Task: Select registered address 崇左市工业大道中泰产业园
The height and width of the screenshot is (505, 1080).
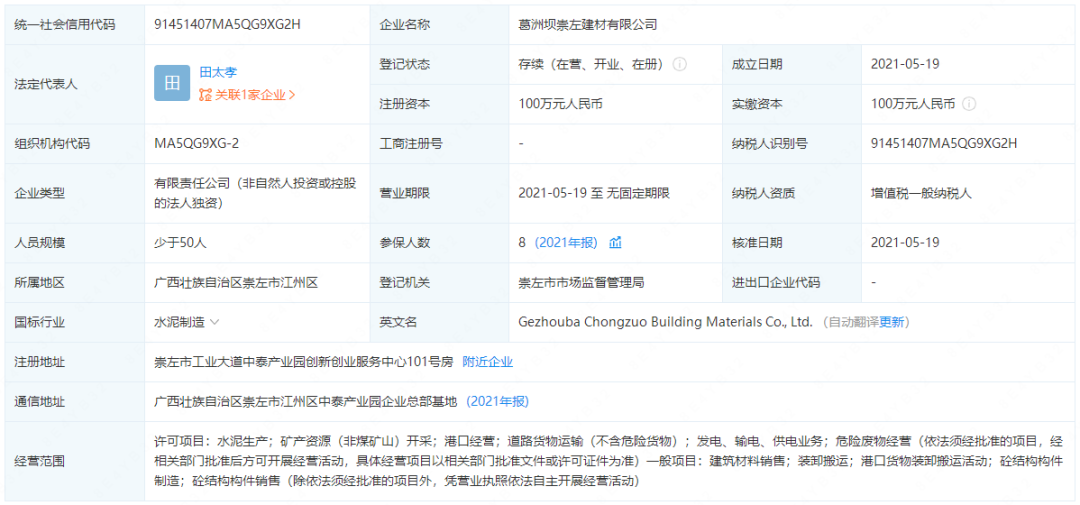Action: 304,361
